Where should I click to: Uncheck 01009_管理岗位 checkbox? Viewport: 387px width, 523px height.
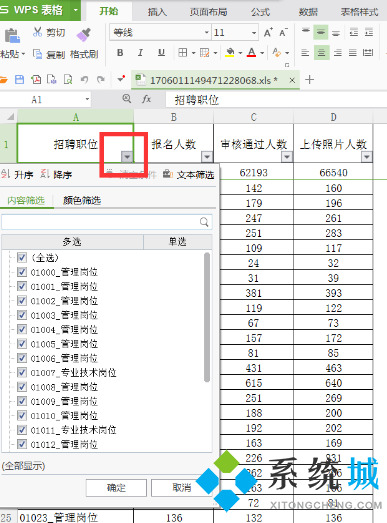22,401
